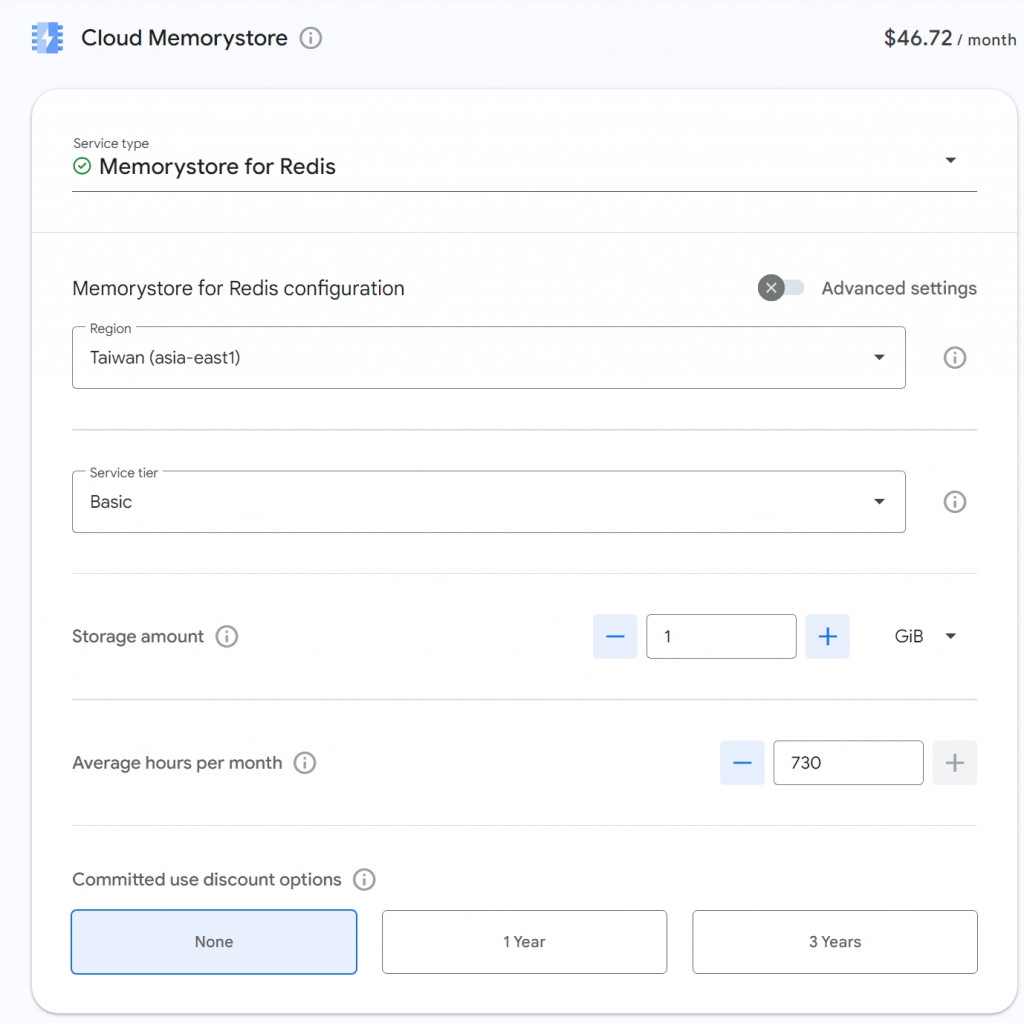Increase storage amount with plus button
1024x1023 pixels.
click(827, 636)
